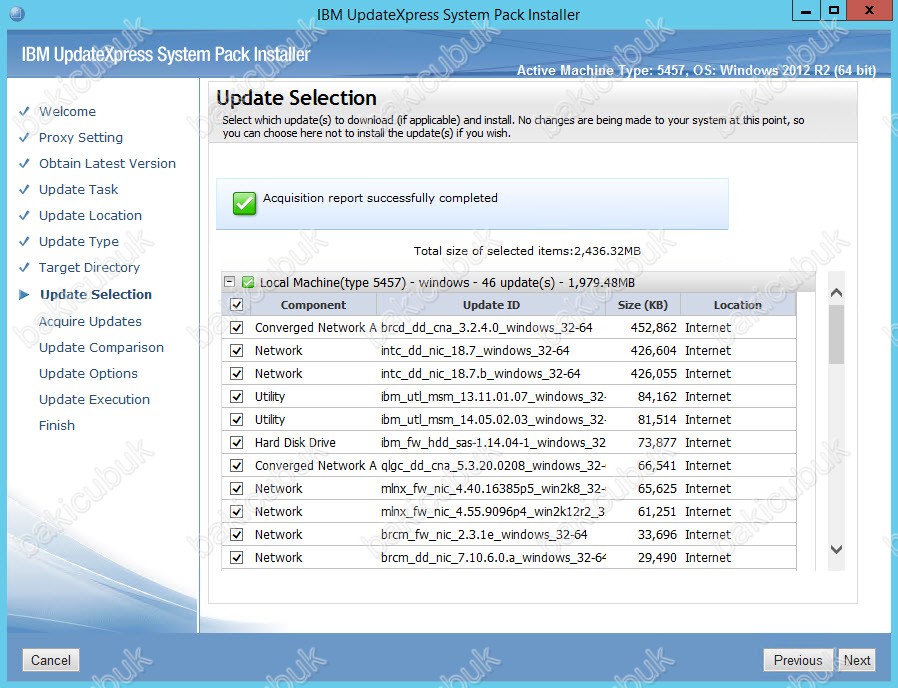Uncheck the ibm_utl_msm_14.05.02.03 update checkbox
Screen dimensions: 898x688
[237, 419]
